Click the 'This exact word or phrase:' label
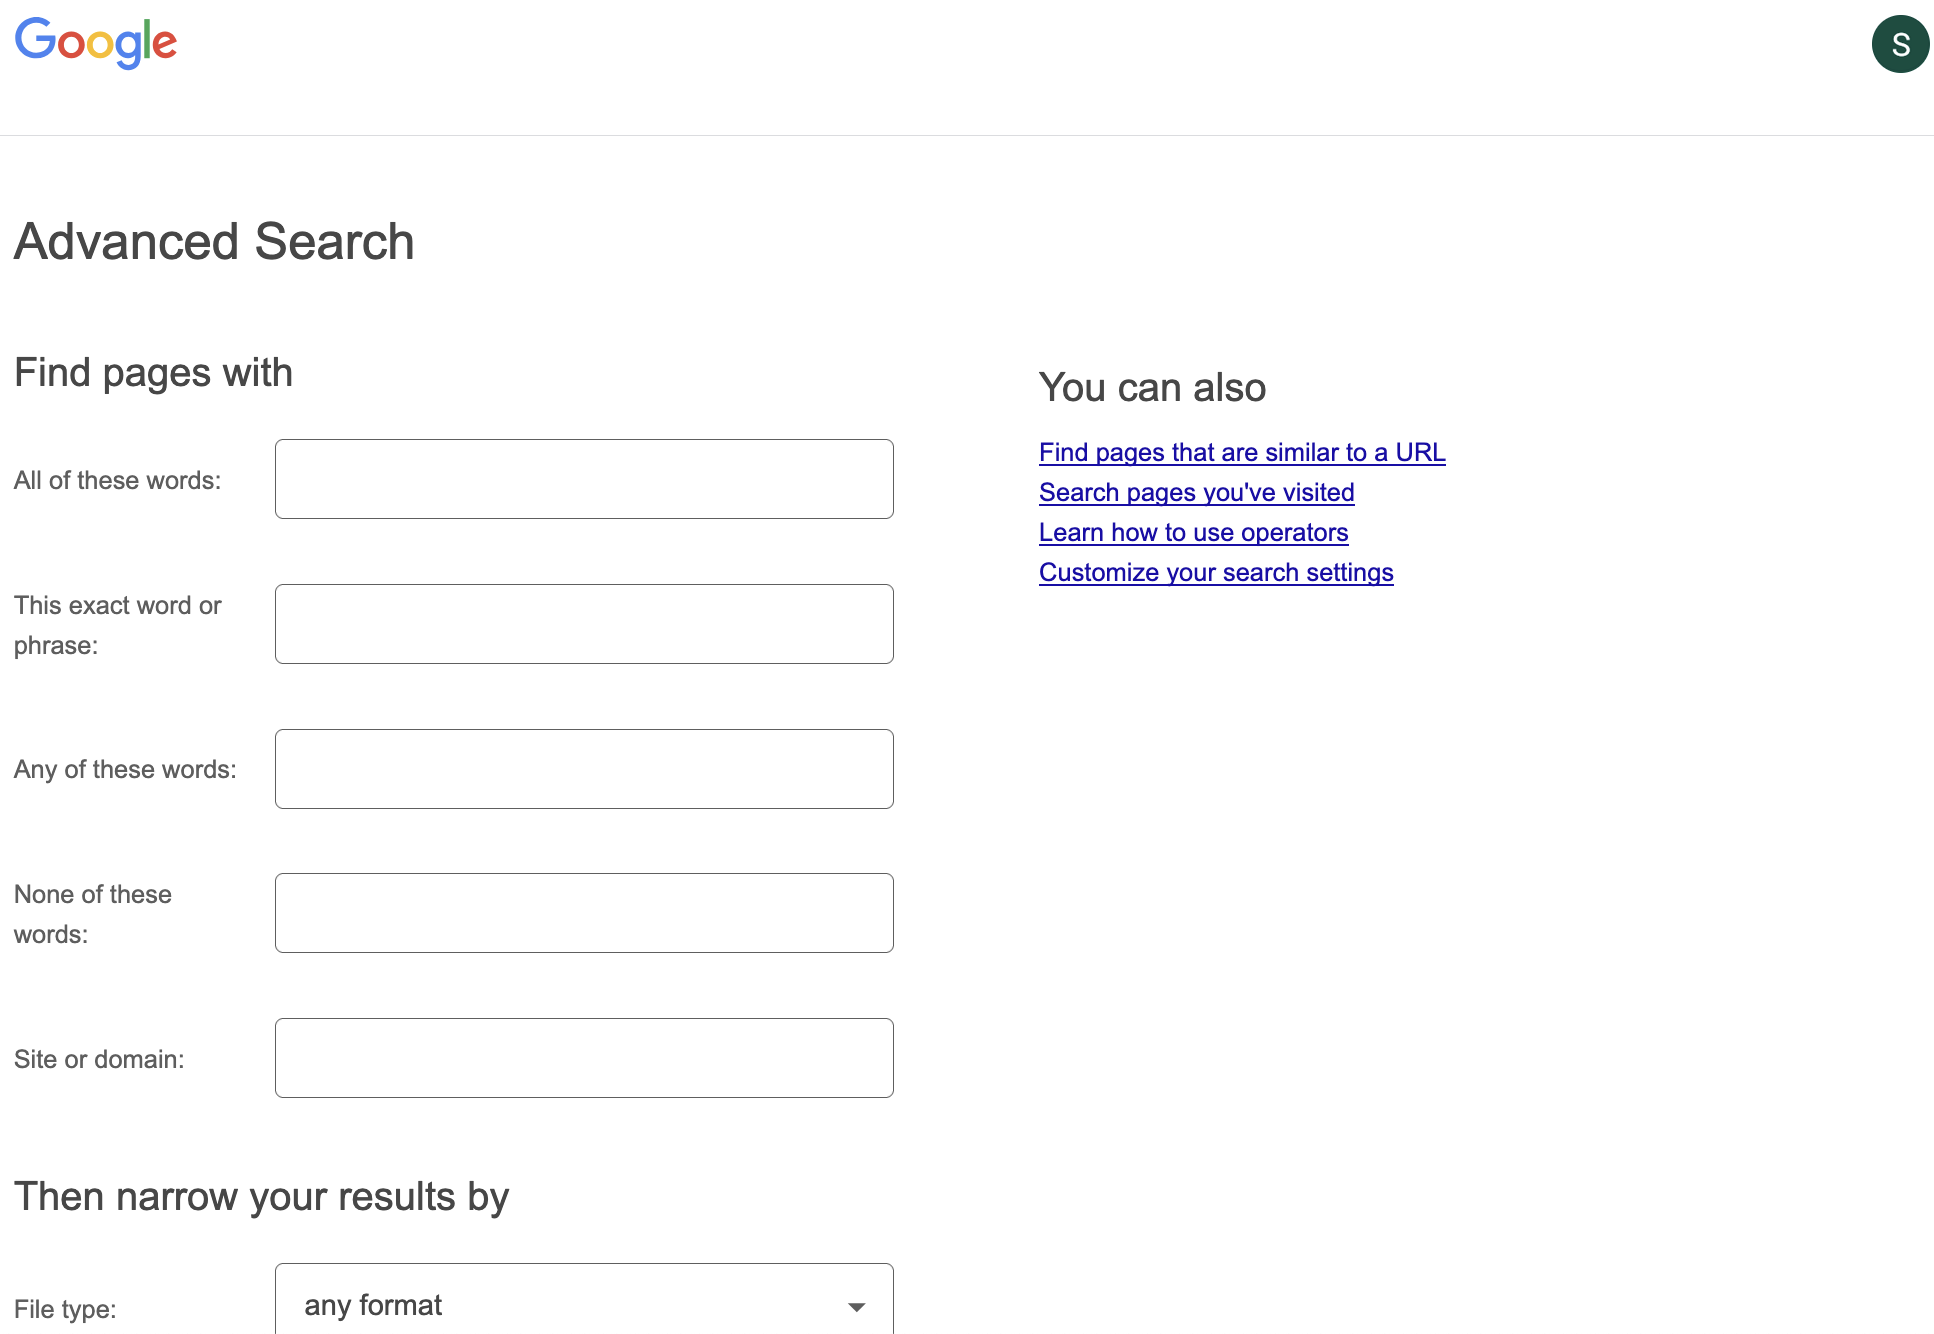 coord(117,625)
